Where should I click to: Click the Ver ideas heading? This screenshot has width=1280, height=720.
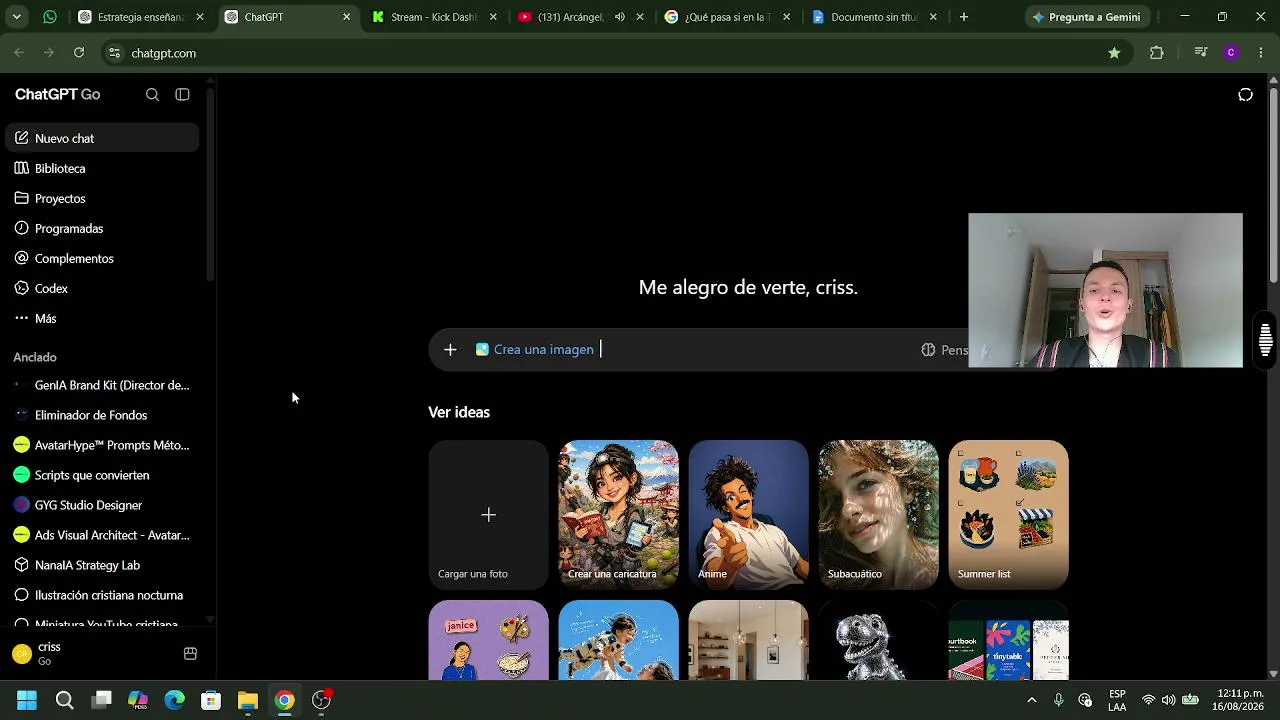point(459,412)
